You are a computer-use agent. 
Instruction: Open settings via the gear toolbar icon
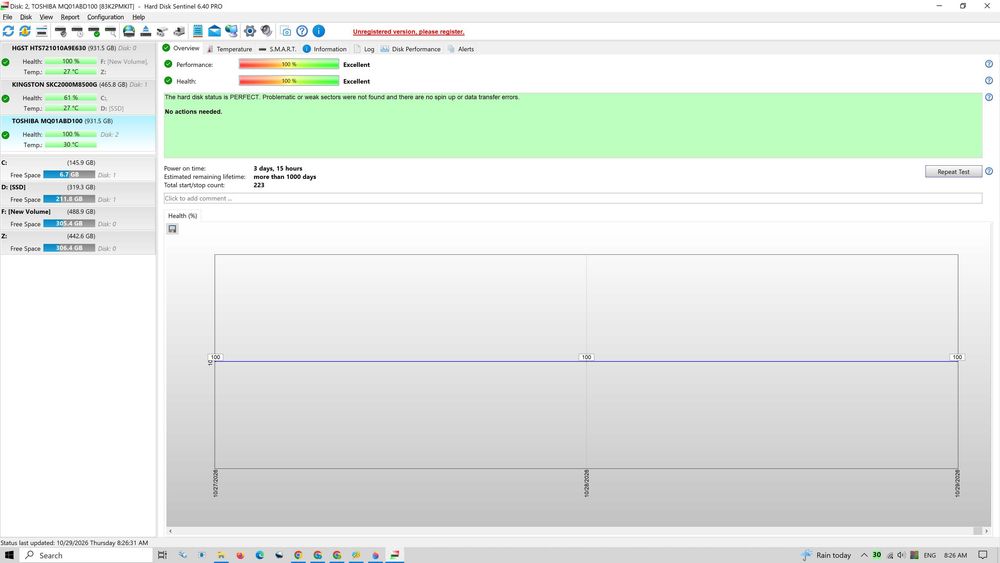tap(250, 31)
